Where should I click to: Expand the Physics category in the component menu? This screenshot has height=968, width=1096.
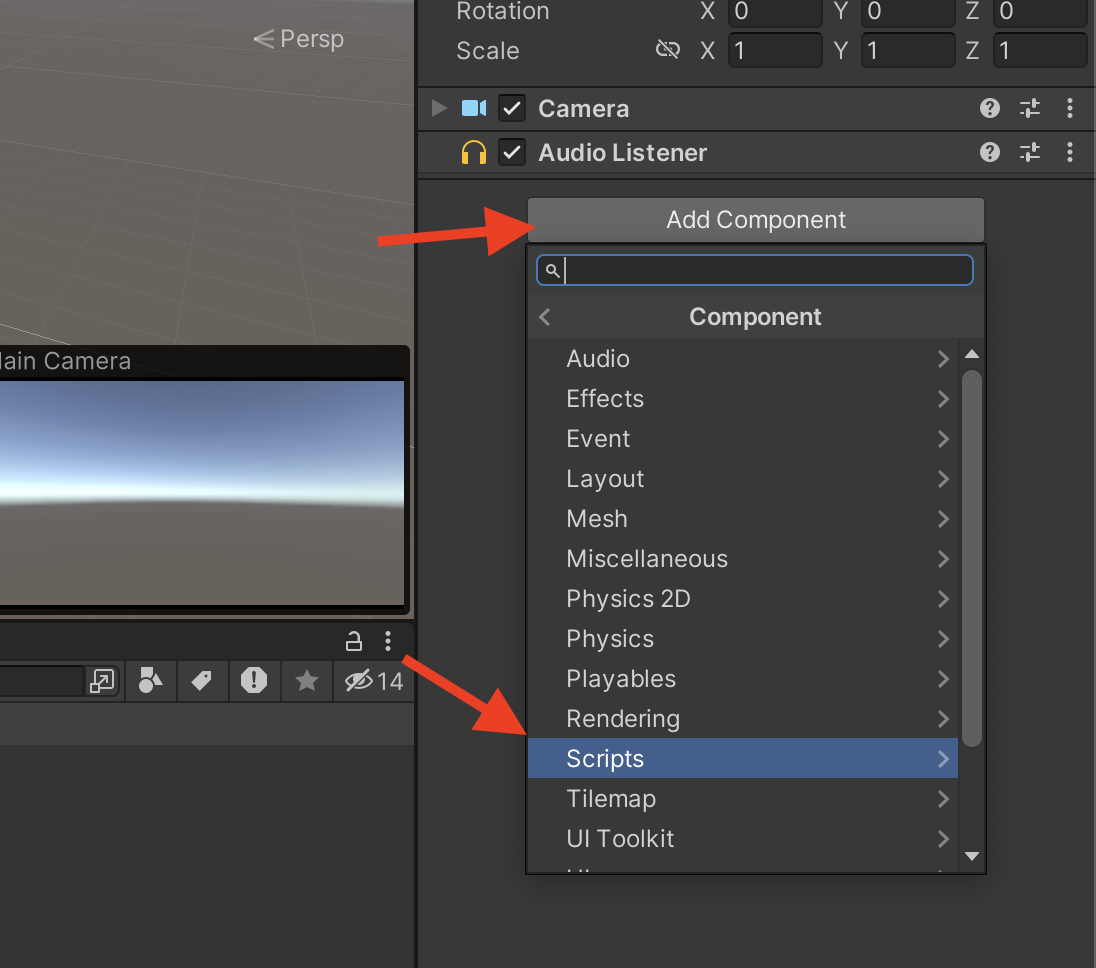609,638
